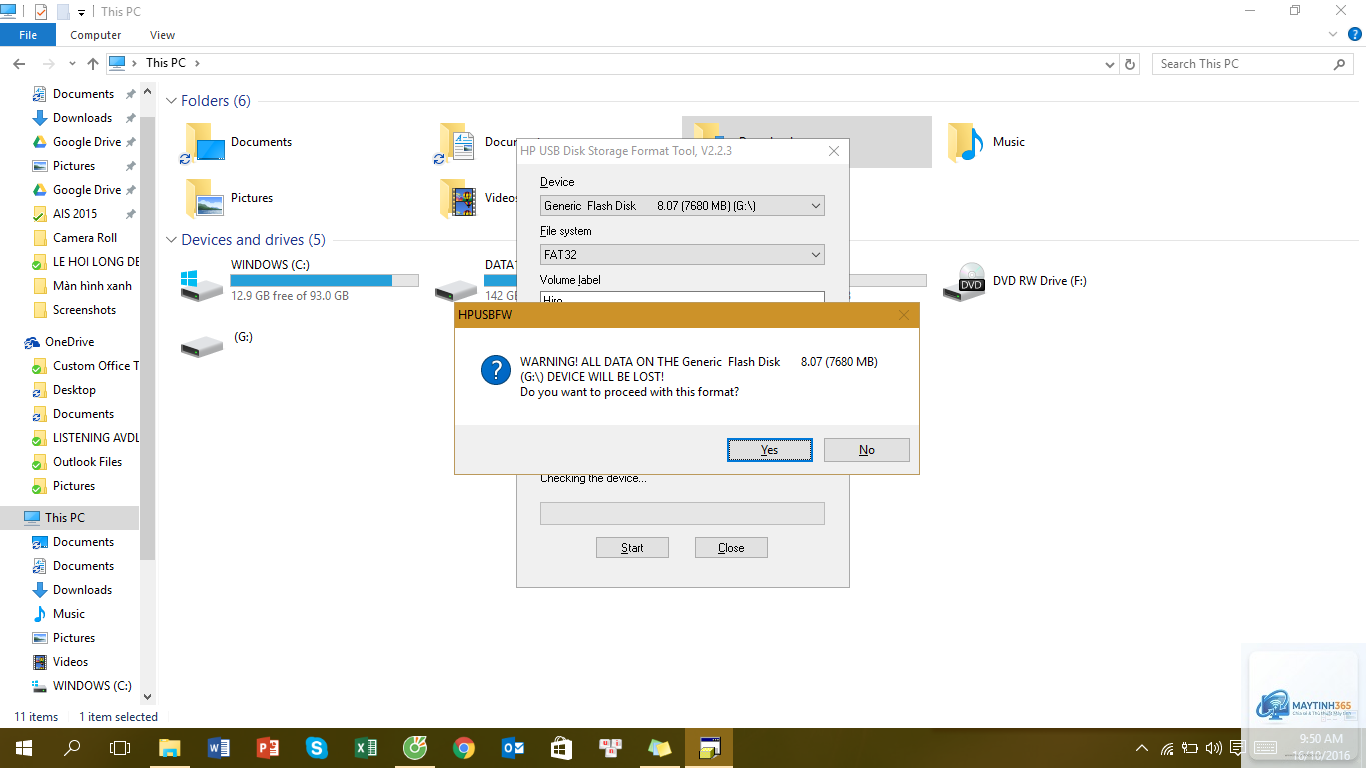Open Google Chrome from taskbar
Screen dimensions: 1366x768
pos(464,748)
